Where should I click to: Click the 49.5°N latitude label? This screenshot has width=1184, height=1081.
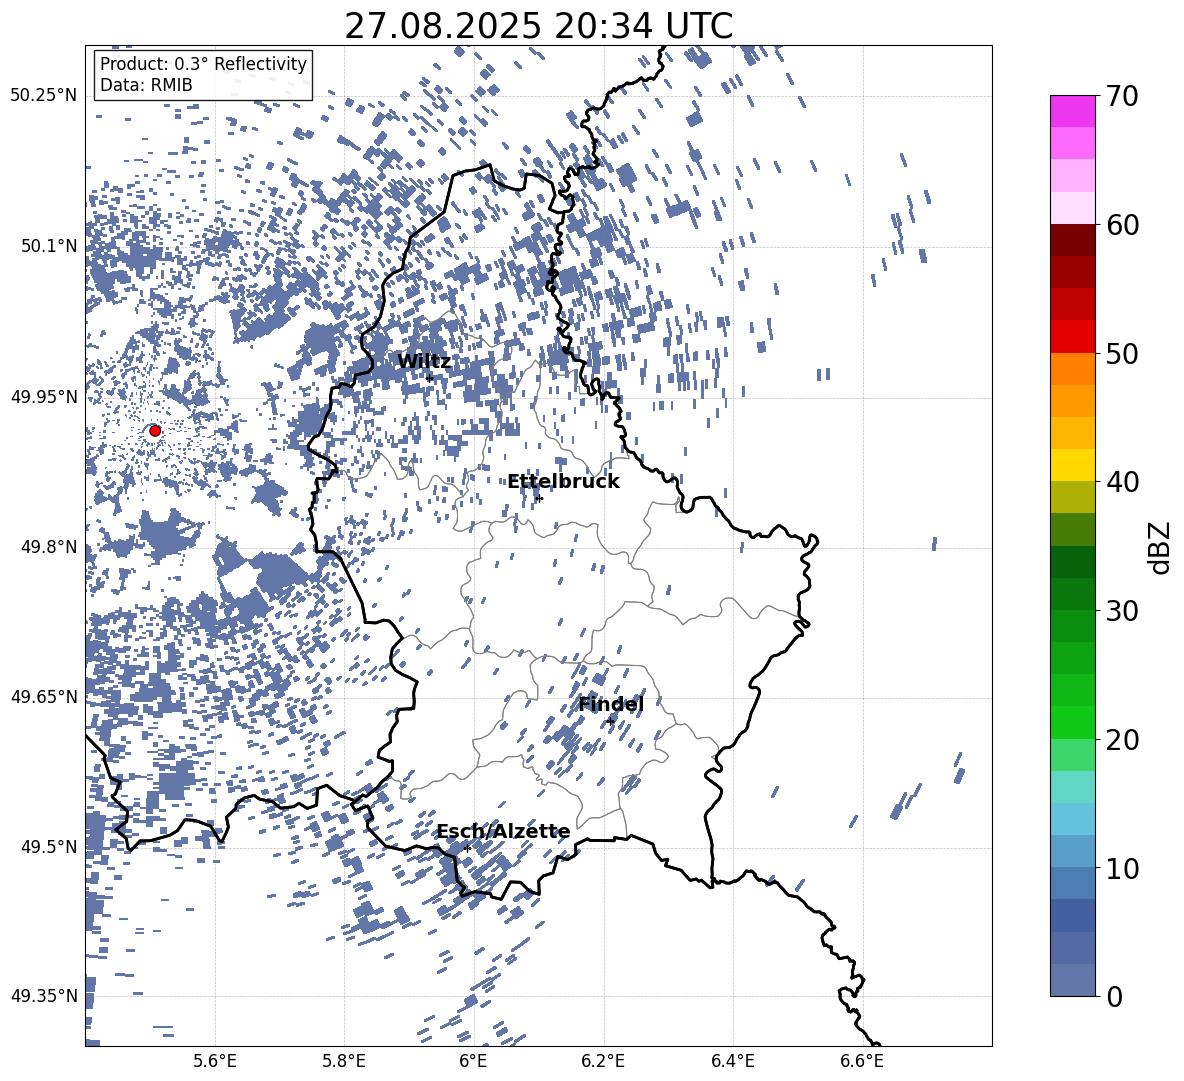[50, 846]
